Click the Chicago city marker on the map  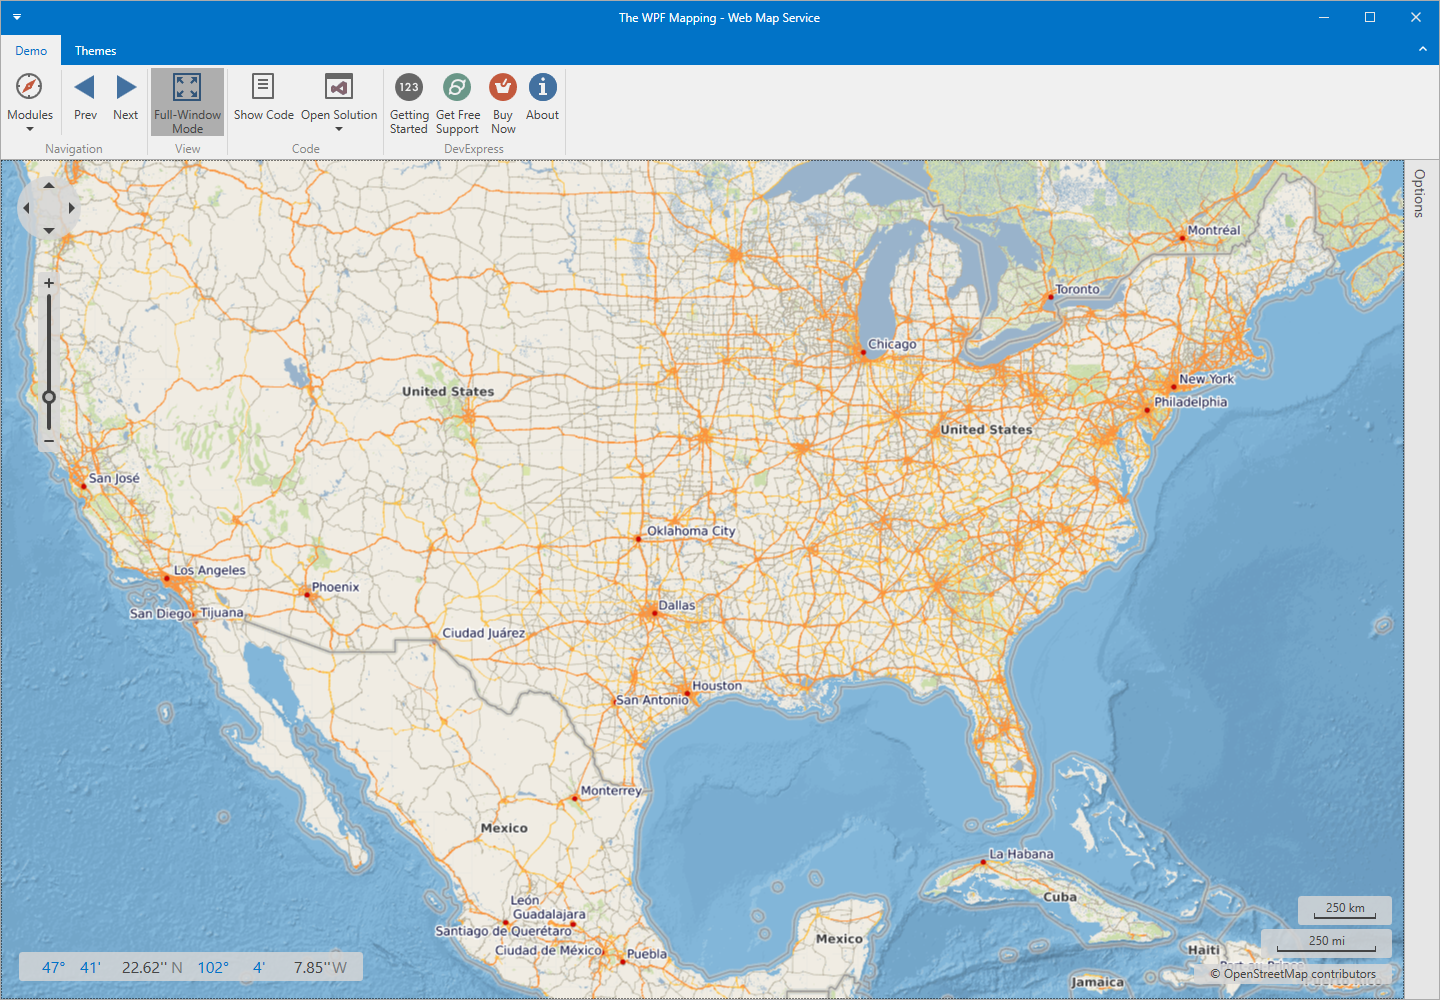[863, 352]
